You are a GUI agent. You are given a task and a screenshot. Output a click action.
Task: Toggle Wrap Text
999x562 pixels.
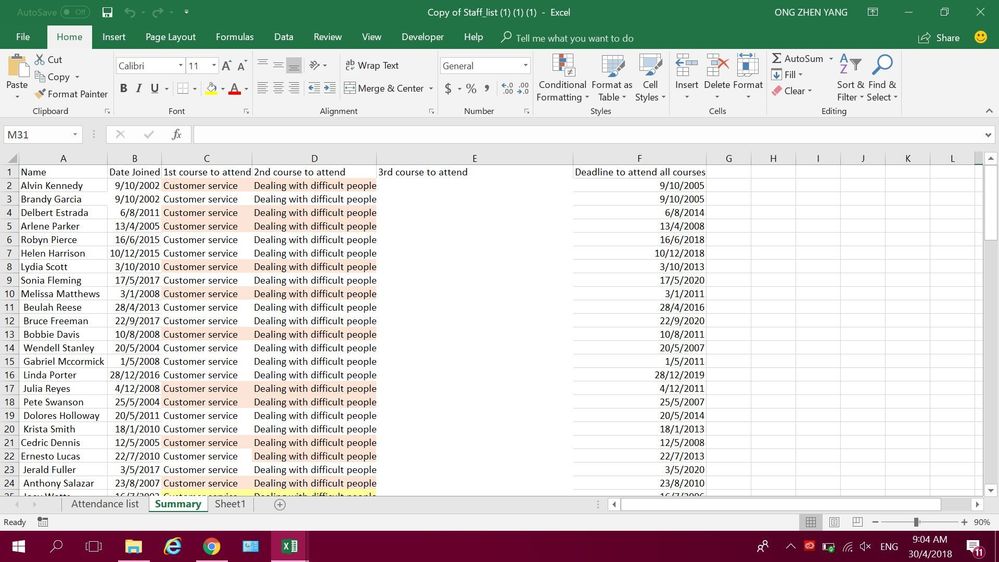tap(371, 65)
